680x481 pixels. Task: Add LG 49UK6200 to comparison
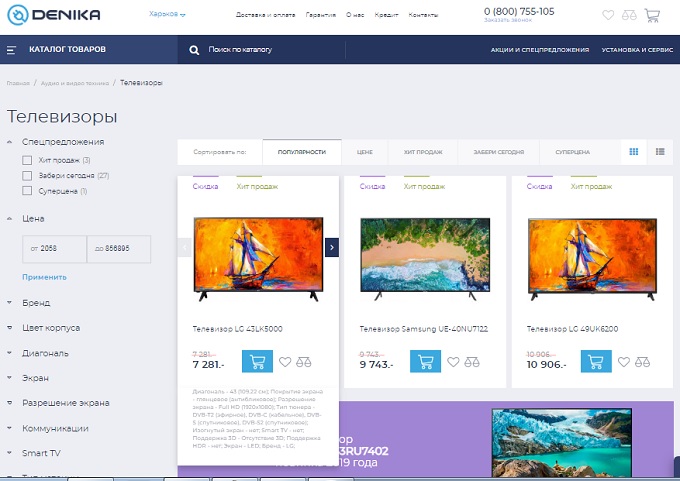(x=642, y=362)
